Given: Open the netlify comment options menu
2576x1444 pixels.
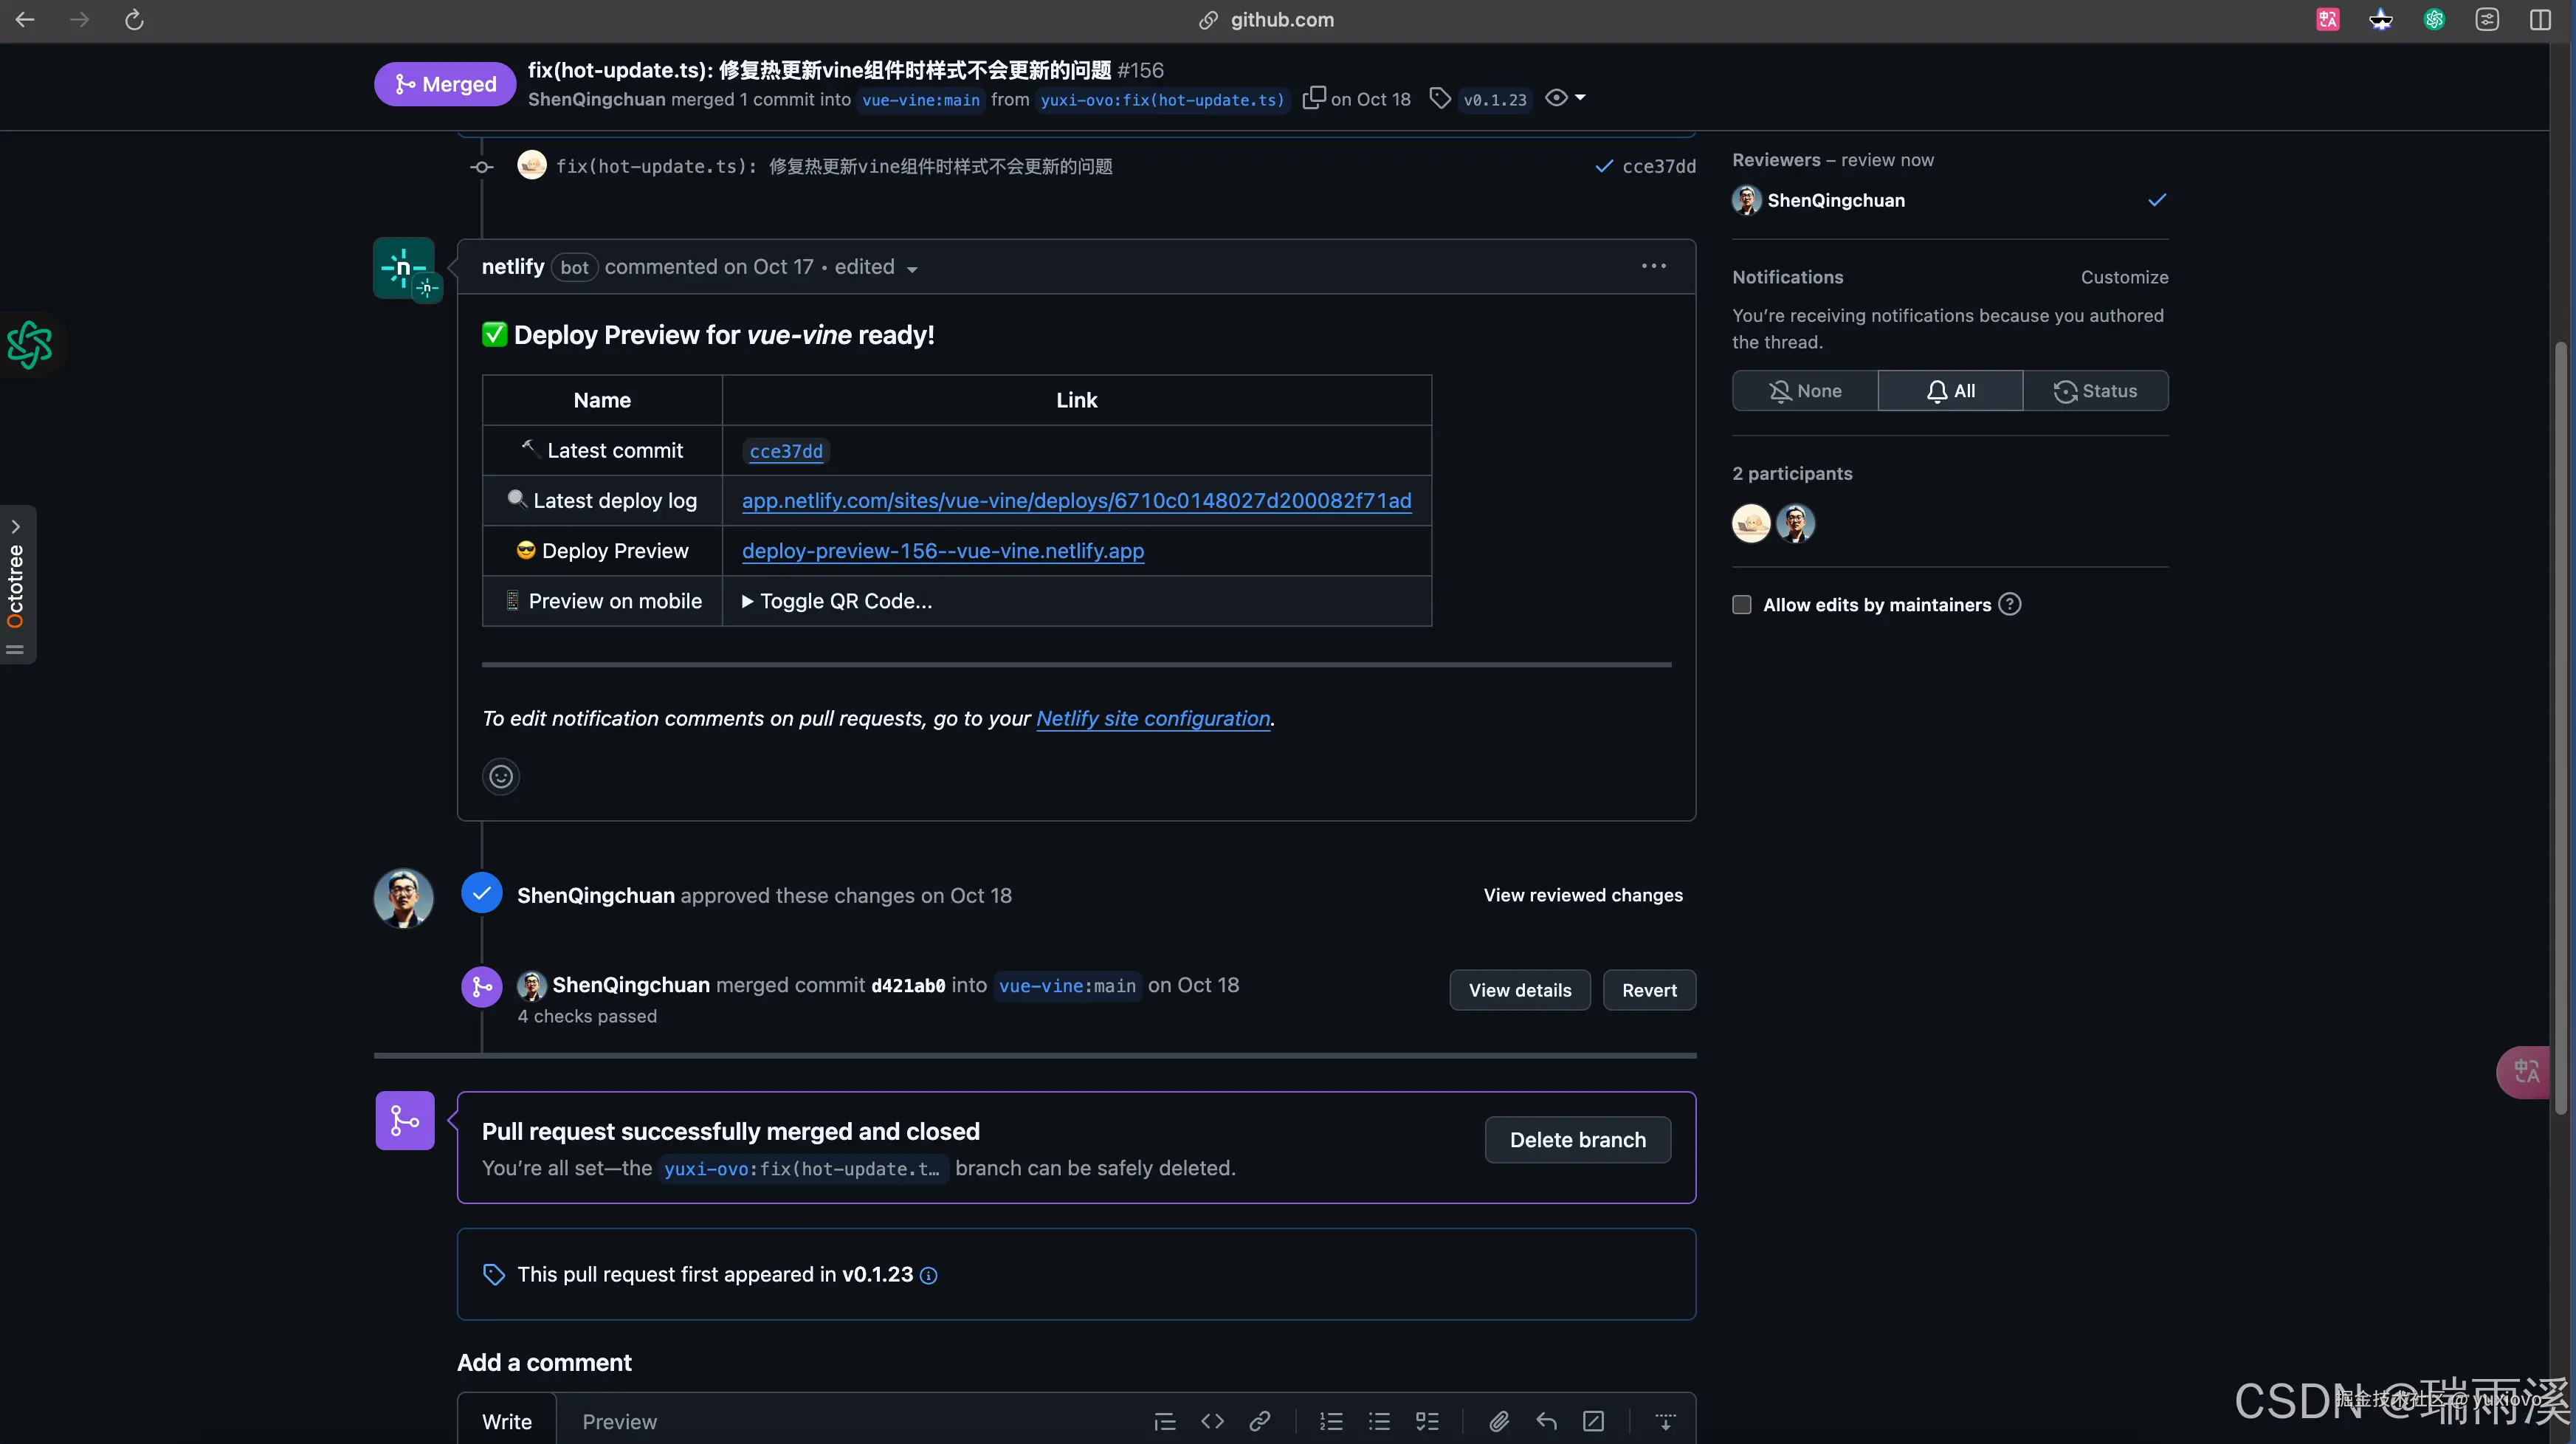Looking at the screenshot, I should coord(1653,266).
